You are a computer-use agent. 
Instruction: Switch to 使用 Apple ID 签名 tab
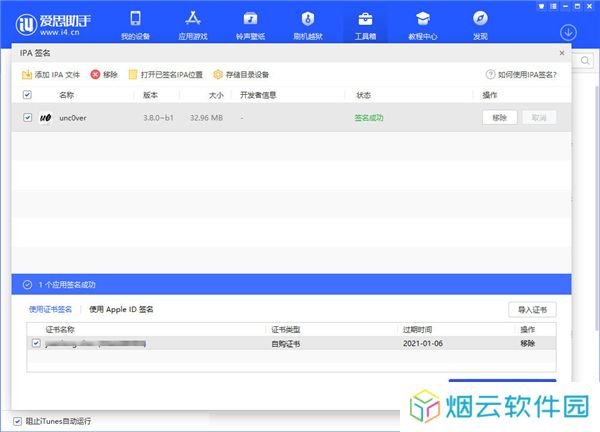point(121,310)
